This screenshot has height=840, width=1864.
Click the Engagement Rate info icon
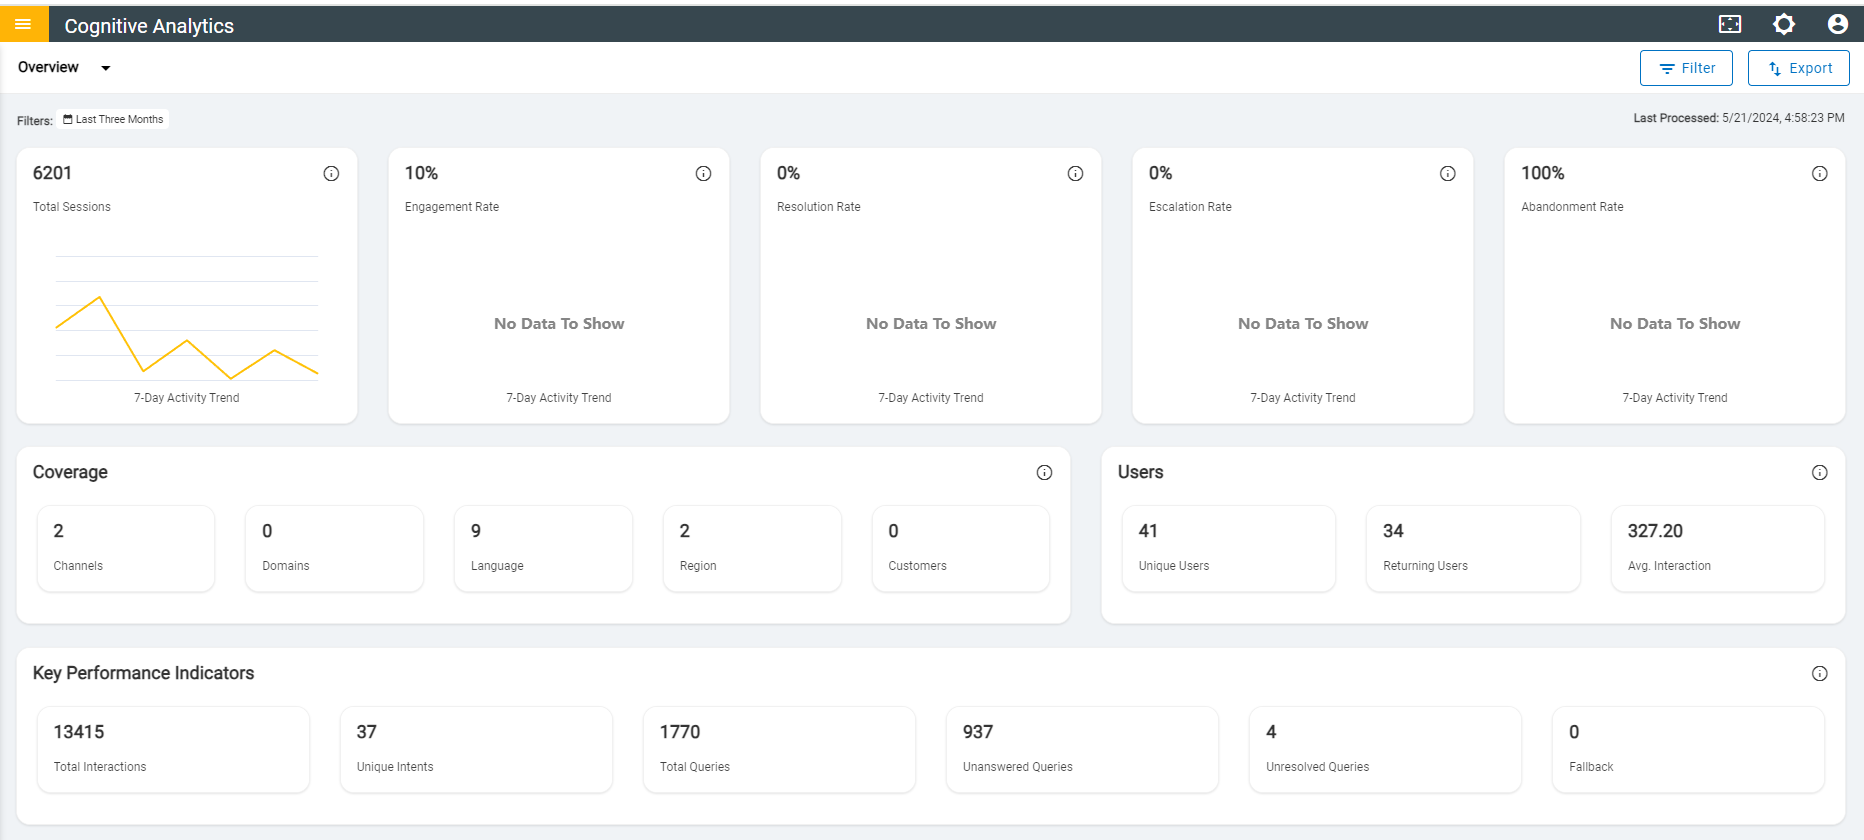point(703,174)
